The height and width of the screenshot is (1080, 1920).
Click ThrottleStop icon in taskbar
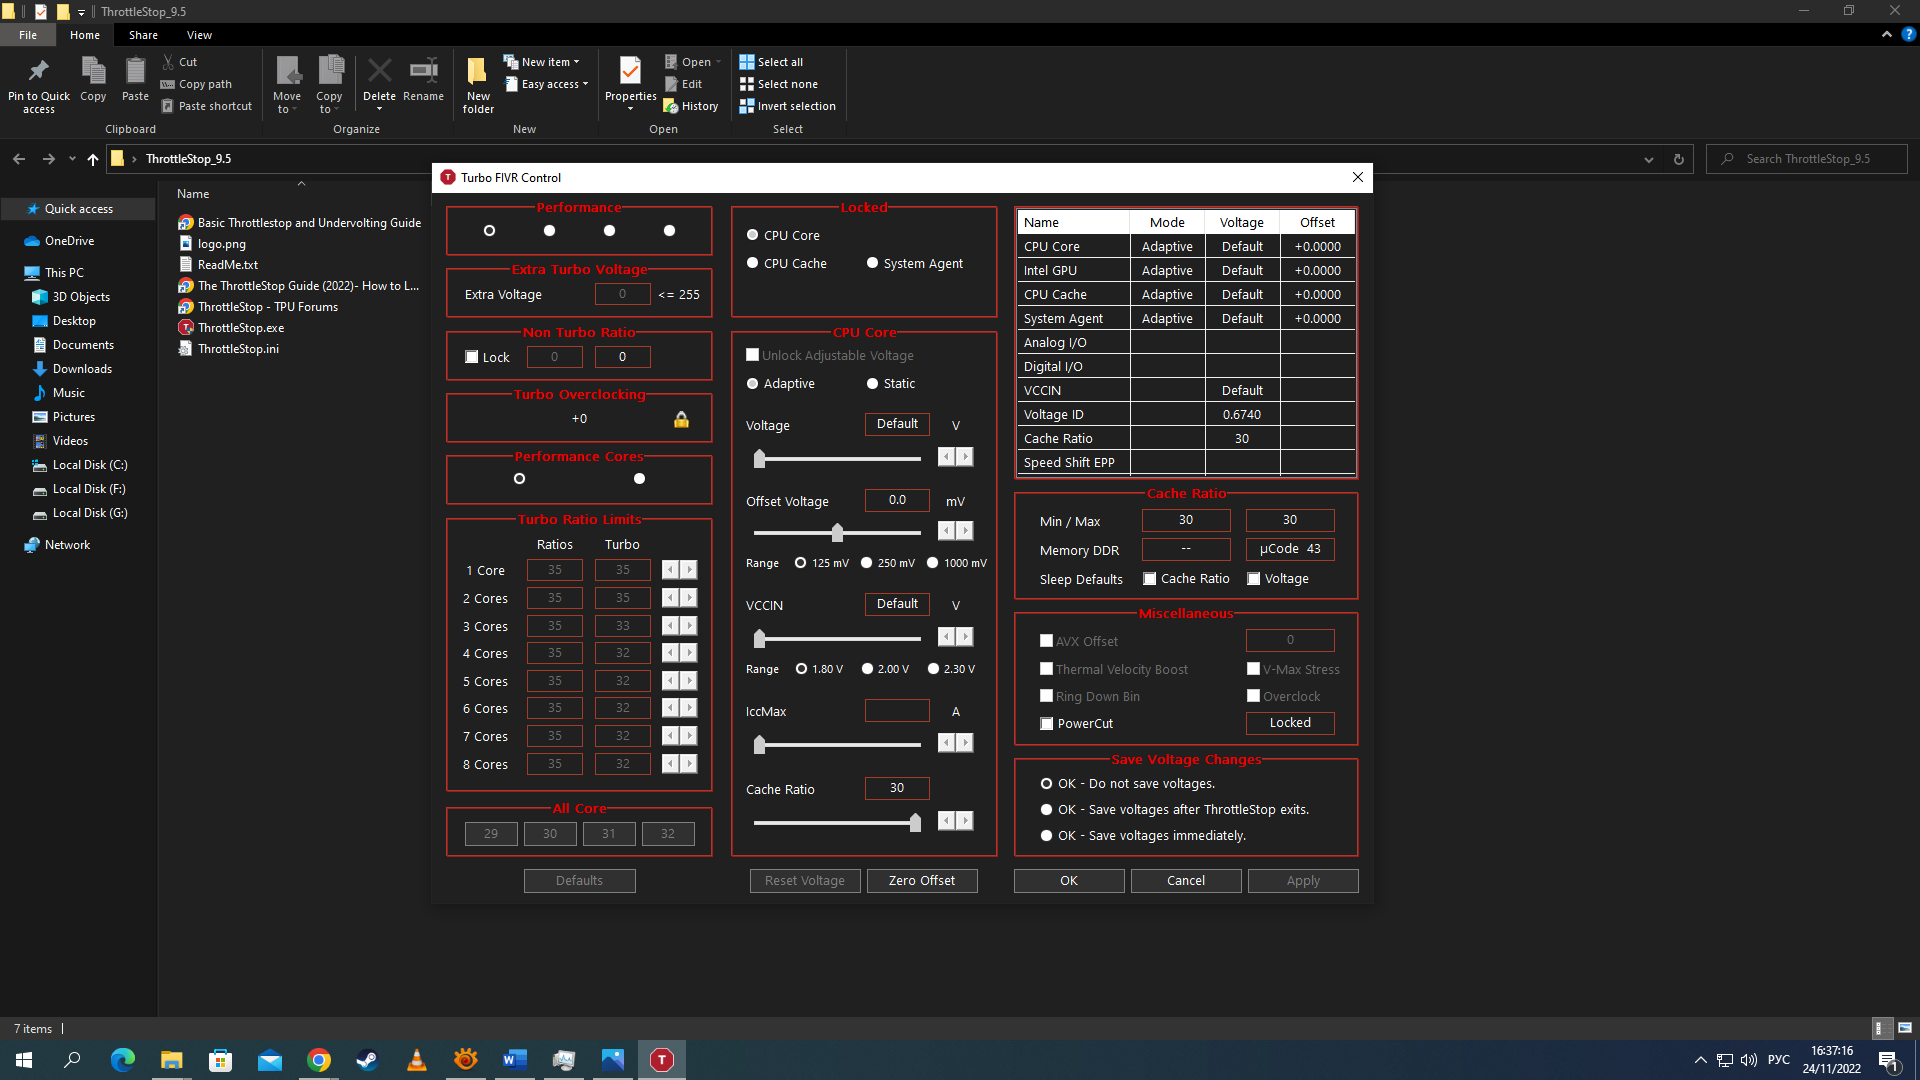click(662, 1060)
